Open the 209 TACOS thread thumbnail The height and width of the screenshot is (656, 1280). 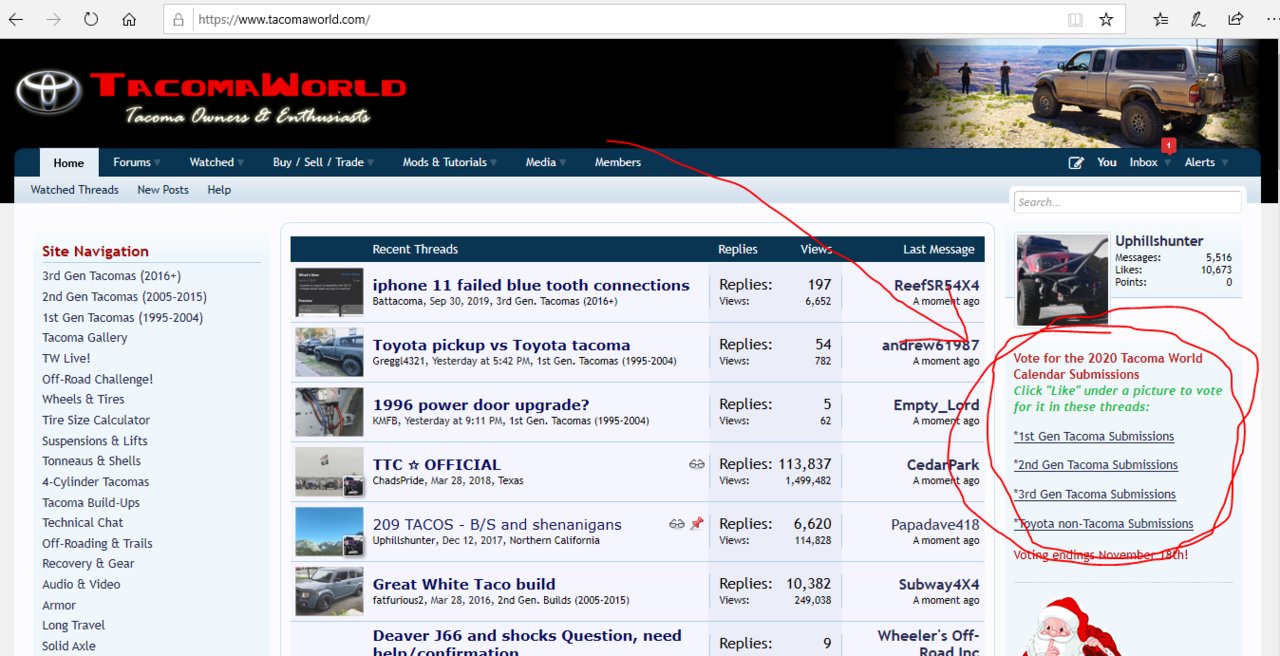pos(329,531)
